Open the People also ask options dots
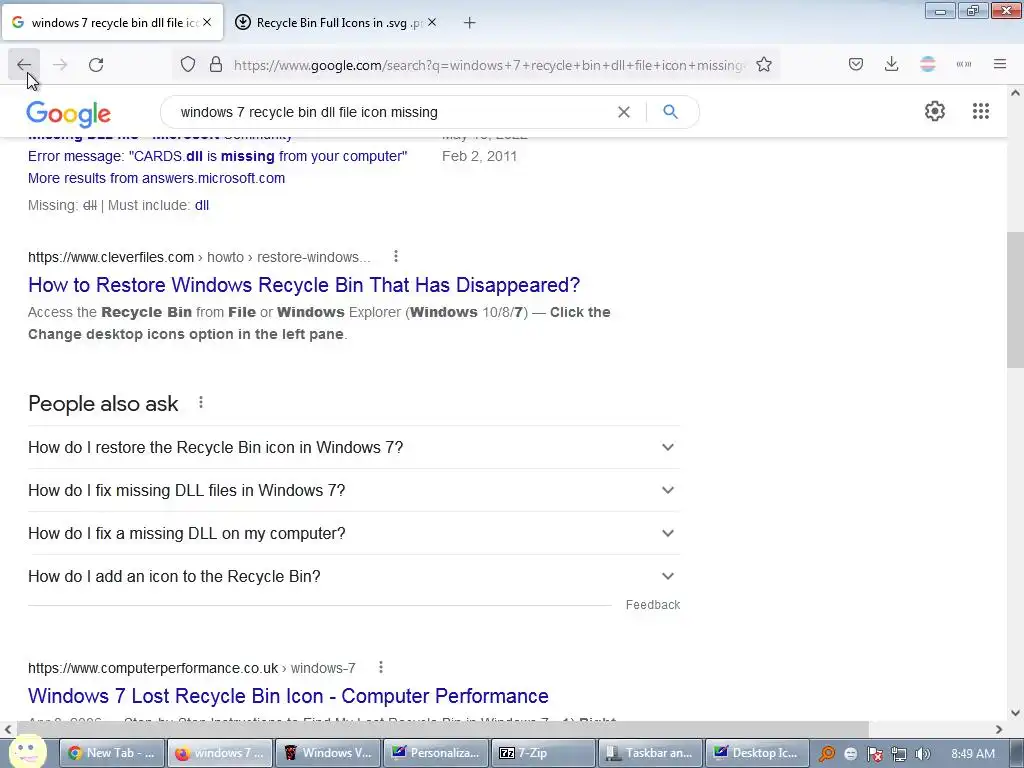Image resolution: width=1024 pixels, height=768 pixels. click(201, 403)
